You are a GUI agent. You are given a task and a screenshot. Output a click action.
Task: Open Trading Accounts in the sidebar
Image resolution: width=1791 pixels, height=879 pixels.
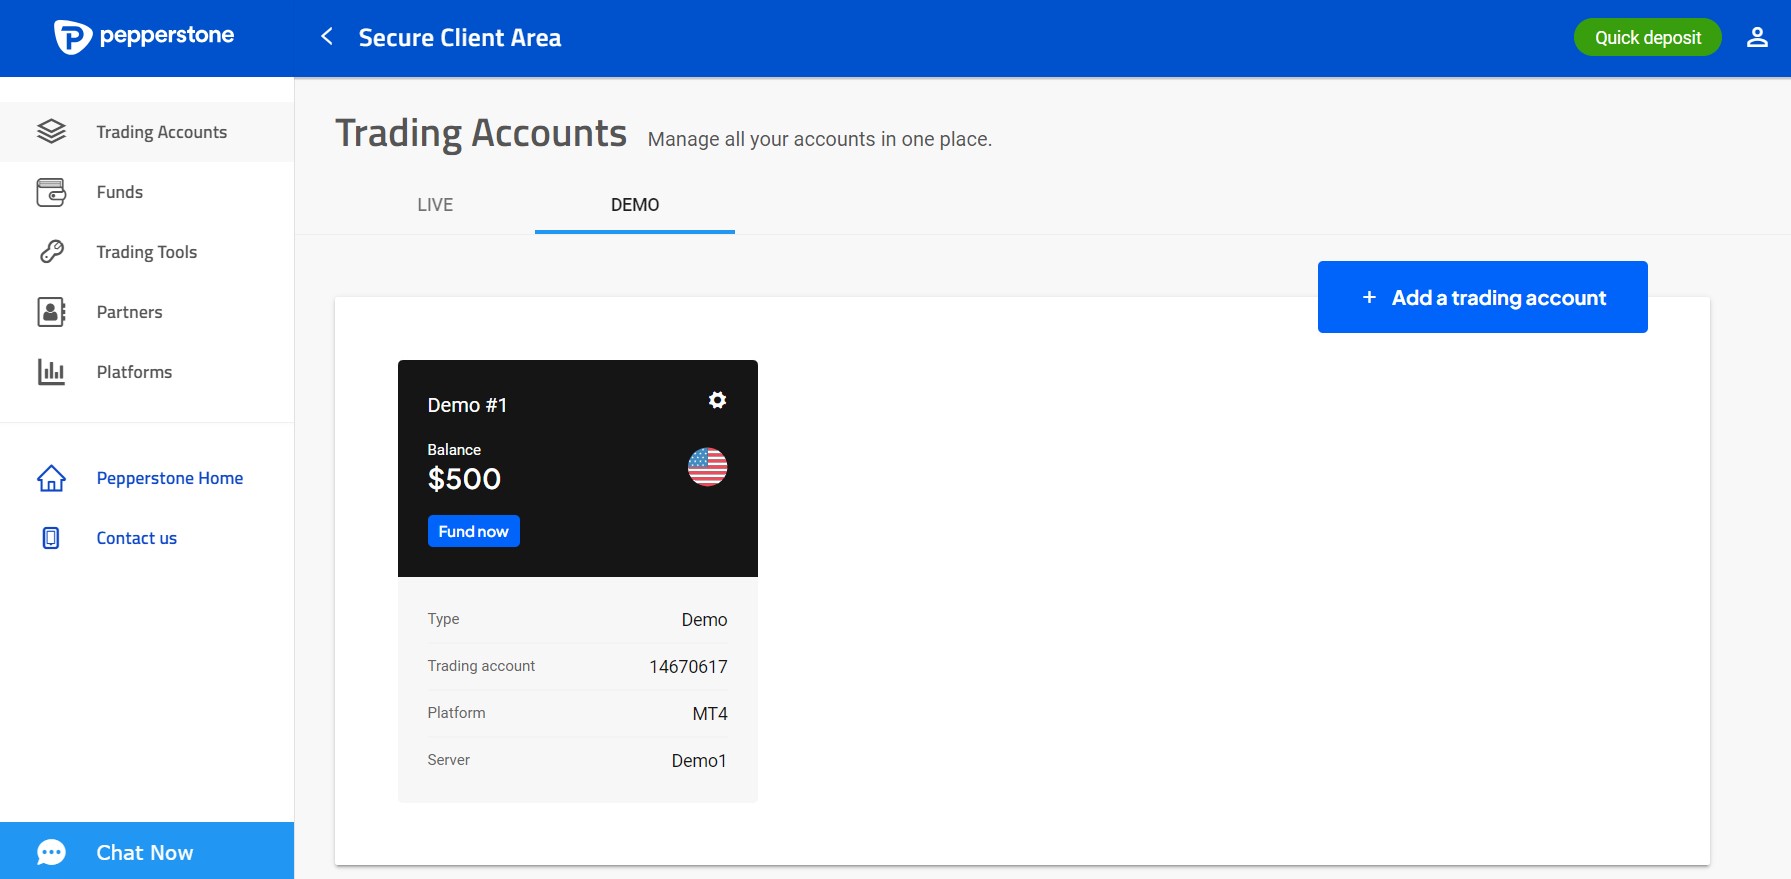tap(161, 132)
